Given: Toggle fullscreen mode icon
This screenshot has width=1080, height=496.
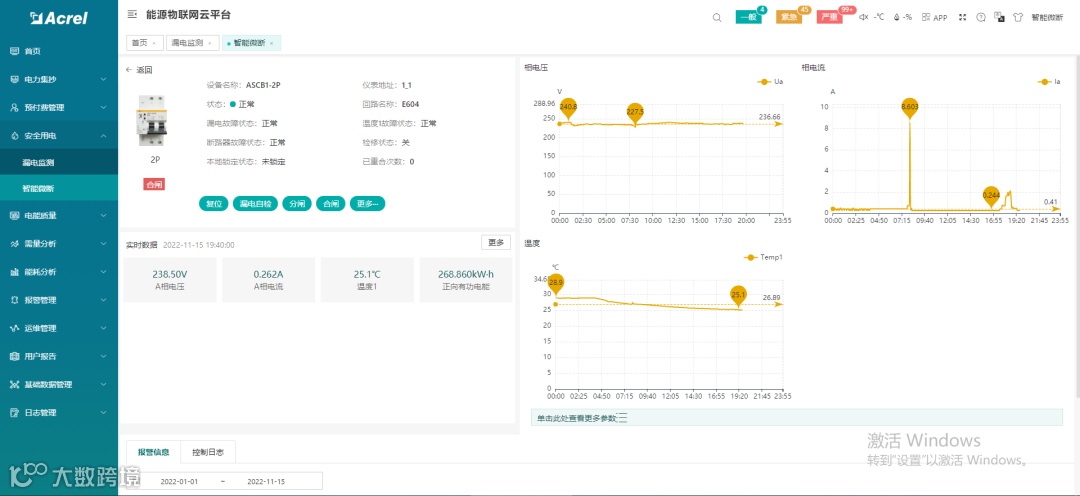Looking at the screenshot, I should [x=963, y=17].
